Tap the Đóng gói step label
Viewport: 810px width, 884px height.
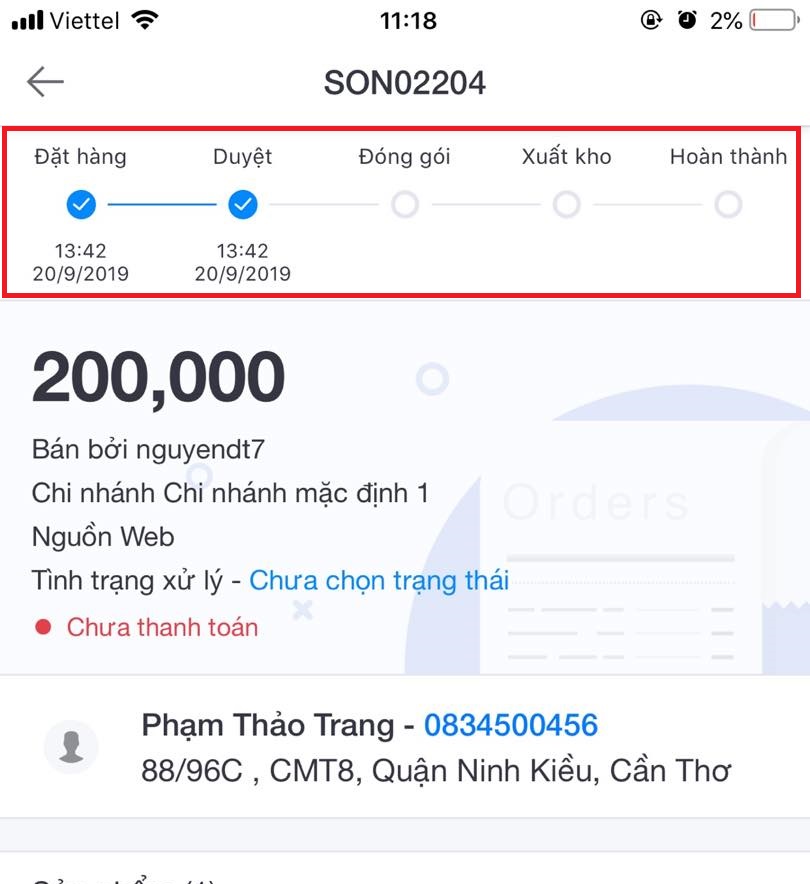pos(405,157)
